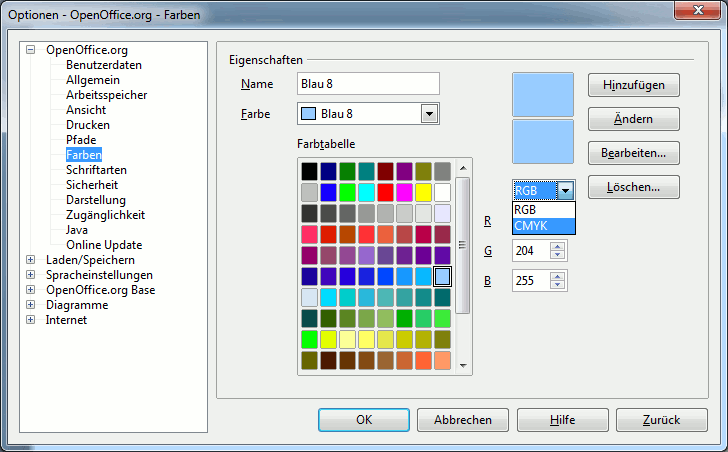Select Online Update in the tree

pyautogui.click(x=104, y=245)
